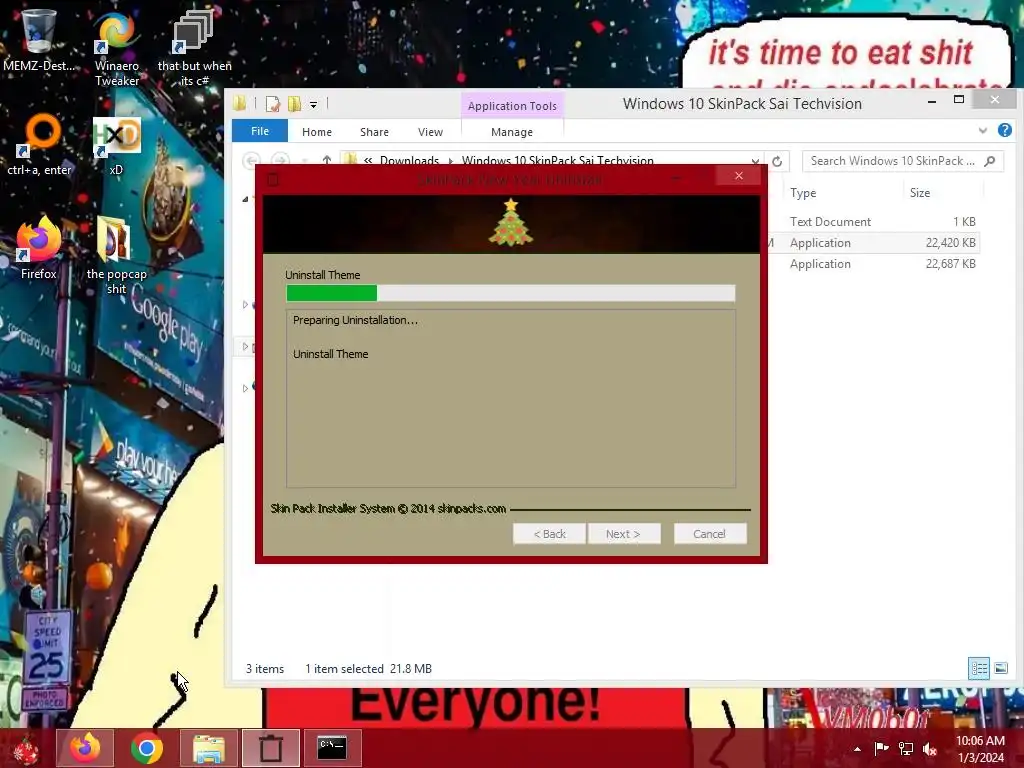Switch to File Explorer on the taskbar
The width and height of the screenshot is (1024, 768).
click(209, 748)
